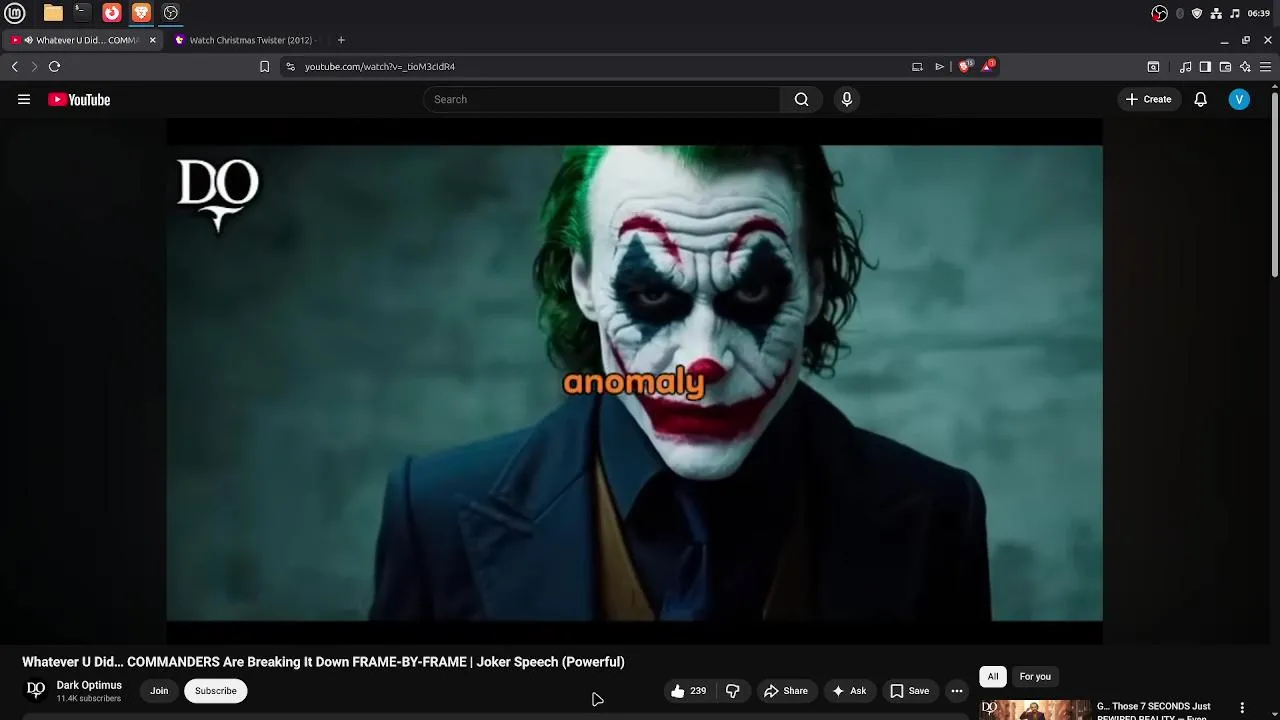Viewport: 1280px width, 720px height.
Task: Open Brave Rewards triangle icon
Action: [988, 66]
